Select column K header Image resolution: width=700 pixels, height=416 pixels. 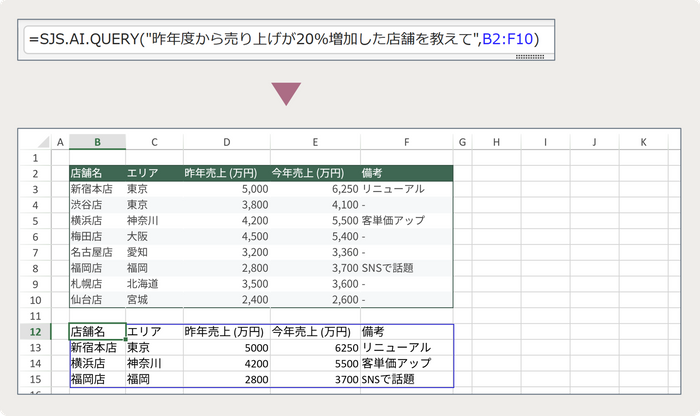[641, 142]
